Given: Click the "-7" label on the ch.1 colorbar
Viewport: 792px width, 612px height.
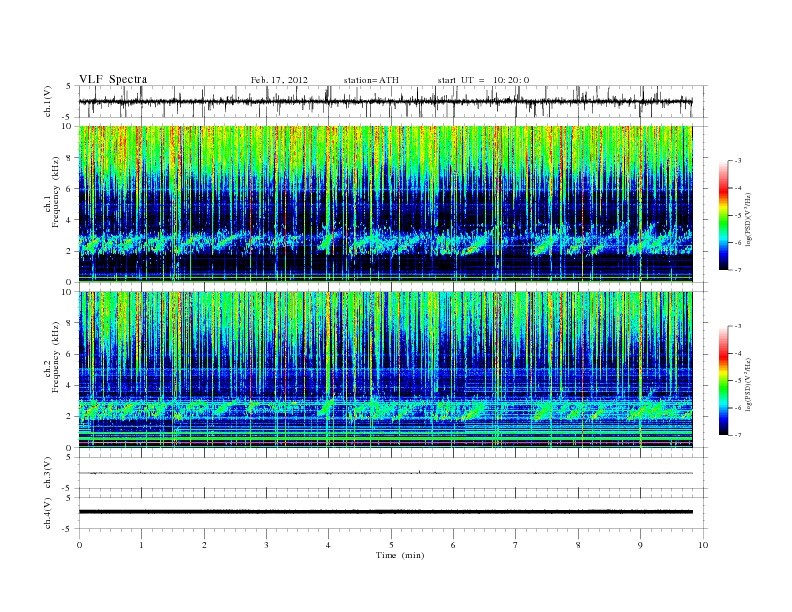Looking at the screenshot, I should [x=738, y=270].
